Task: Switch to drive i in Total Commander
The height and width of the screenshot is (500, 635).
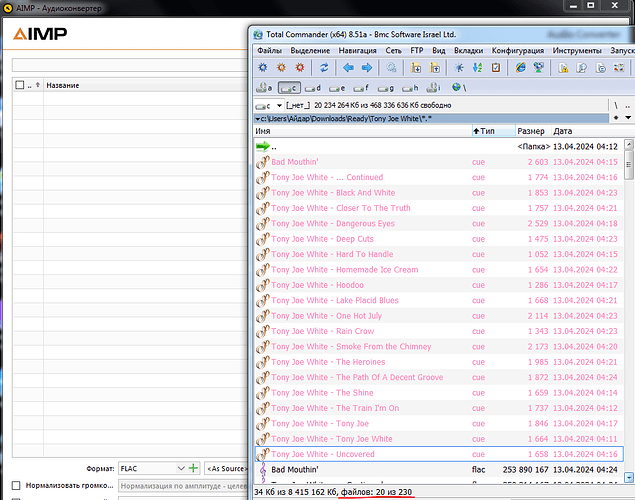Action: click(434, 87)
